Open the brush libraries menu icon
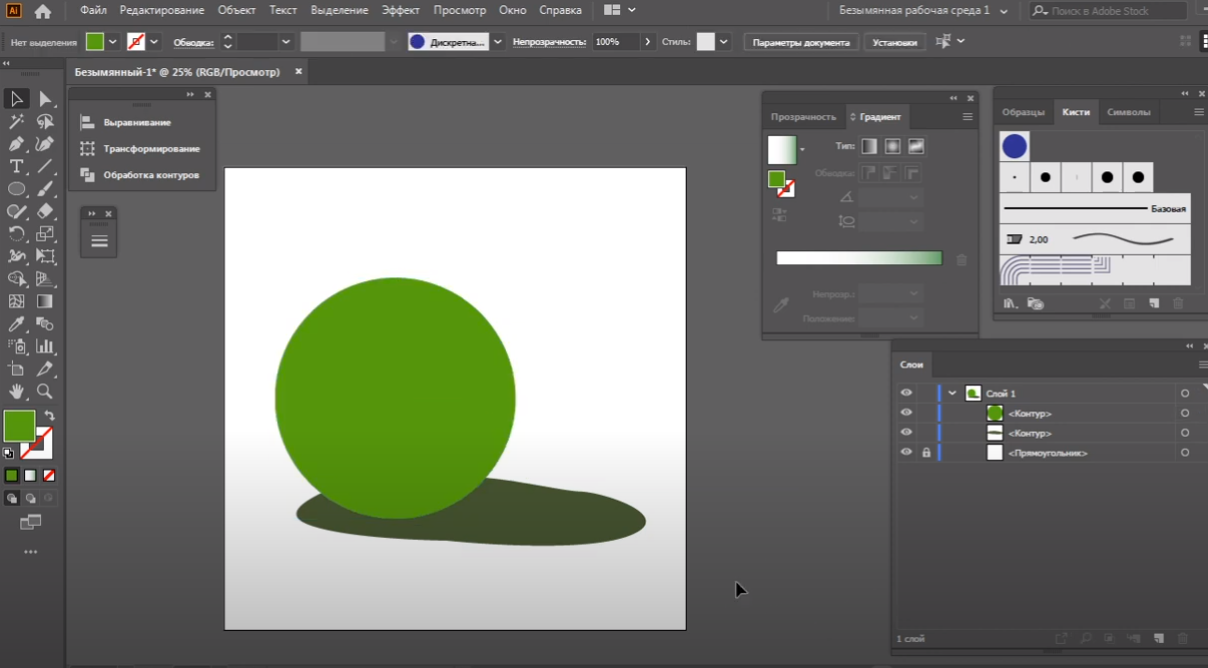Image resolution: width=1208 pixels, height=668 pixels. [1010, 303]
